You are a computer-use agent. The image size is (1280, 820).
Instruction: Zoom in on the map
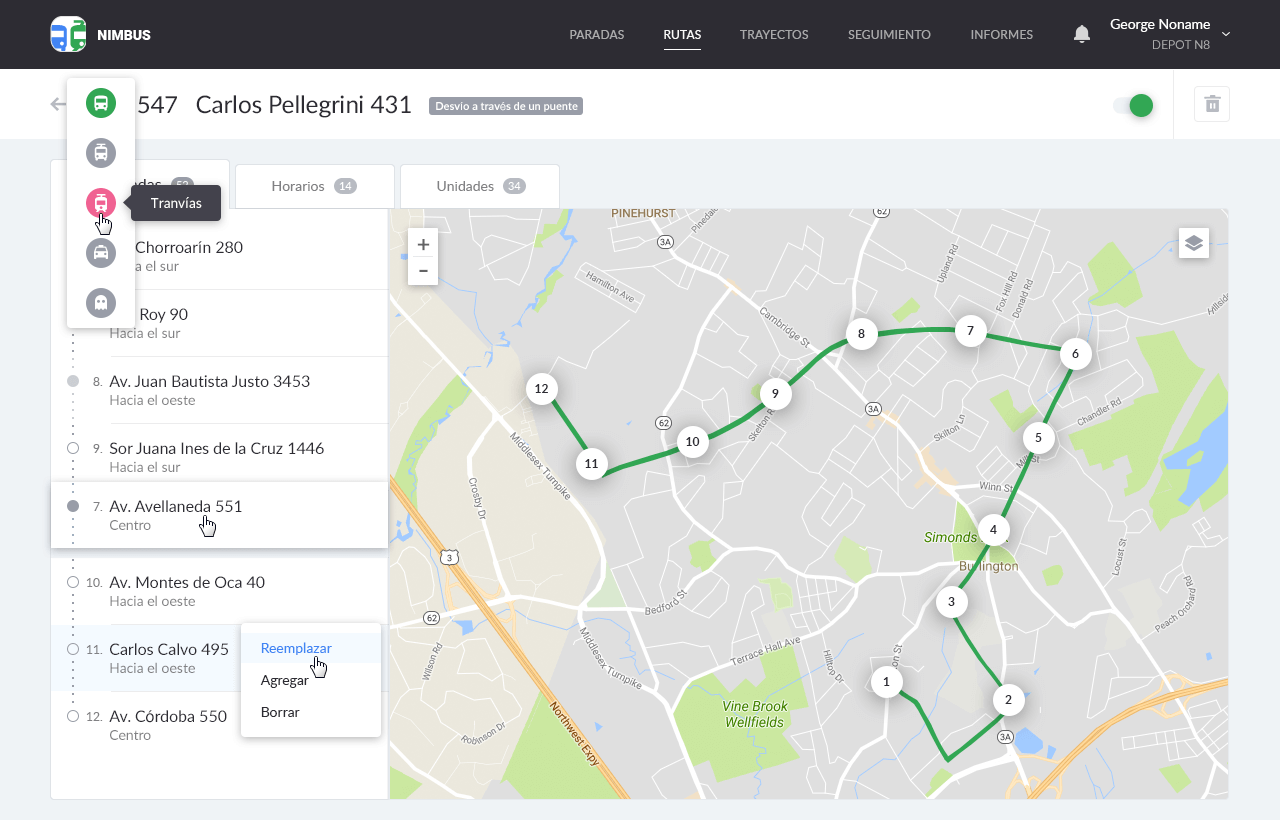coord(423,245)
